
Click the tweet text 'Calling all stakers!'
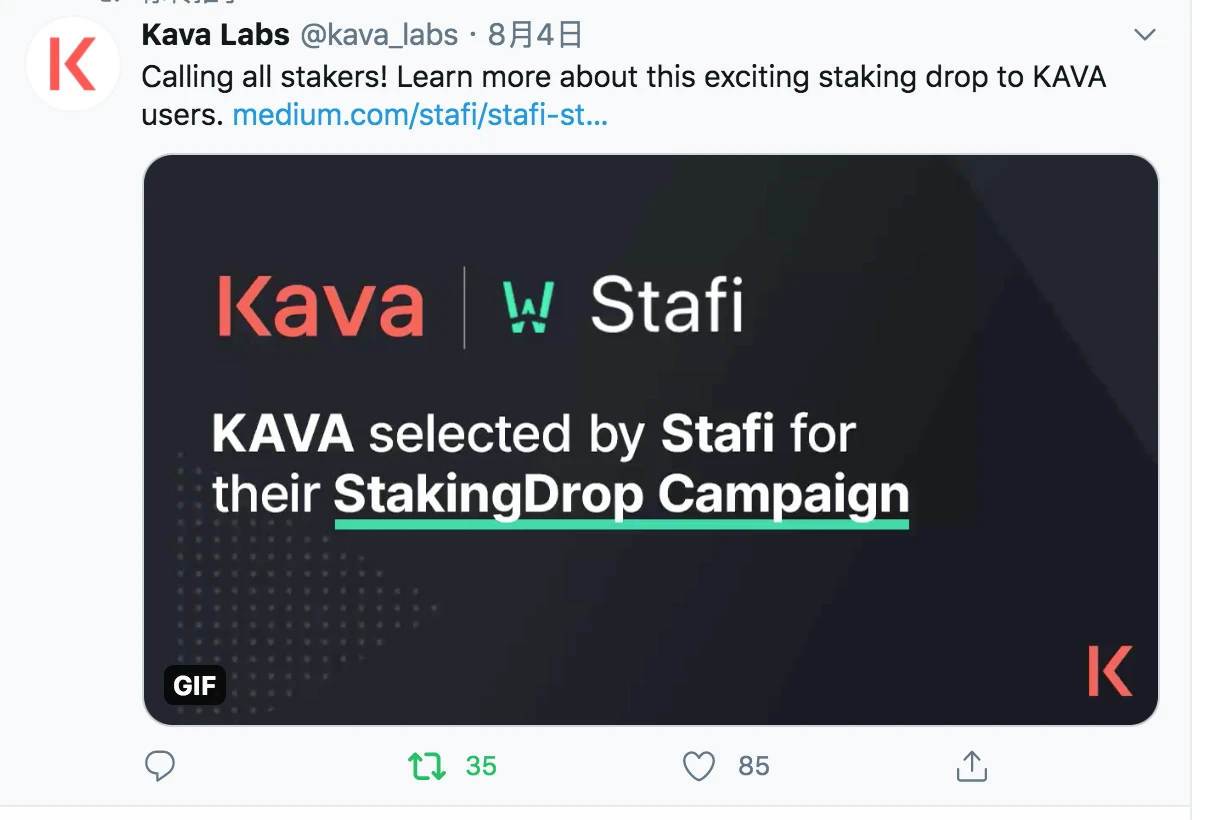click(x=265, y=77)
